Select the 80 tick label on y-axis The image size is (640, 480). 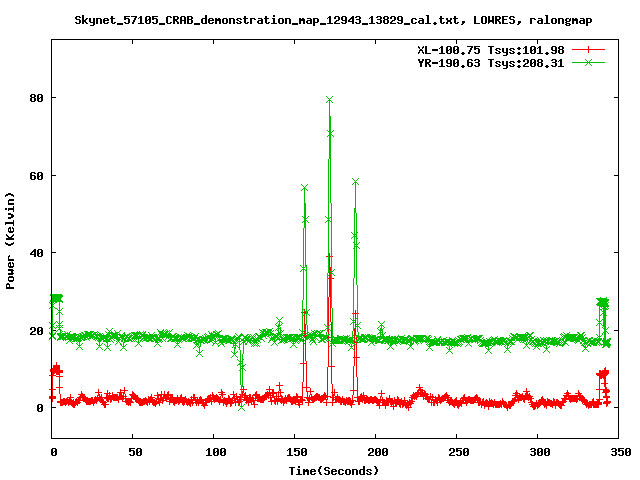click(37, 98)
